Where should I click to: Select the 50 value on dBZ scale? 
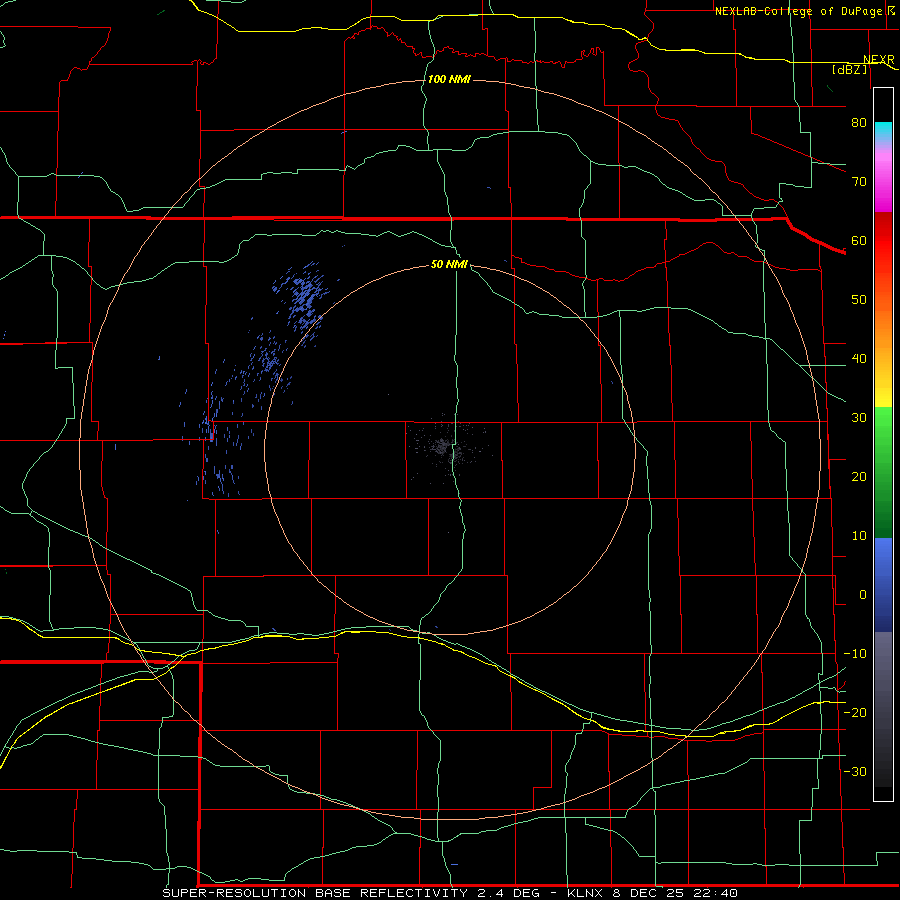tap(859, 300)
